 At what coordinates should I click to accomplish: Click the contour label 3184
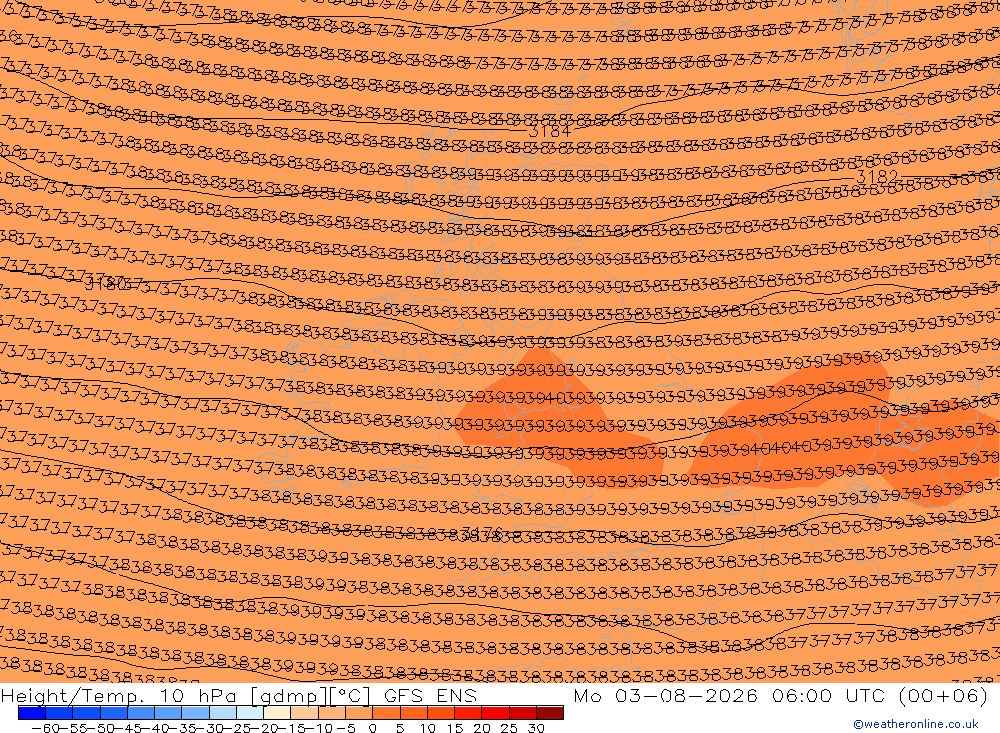point(550,131)
